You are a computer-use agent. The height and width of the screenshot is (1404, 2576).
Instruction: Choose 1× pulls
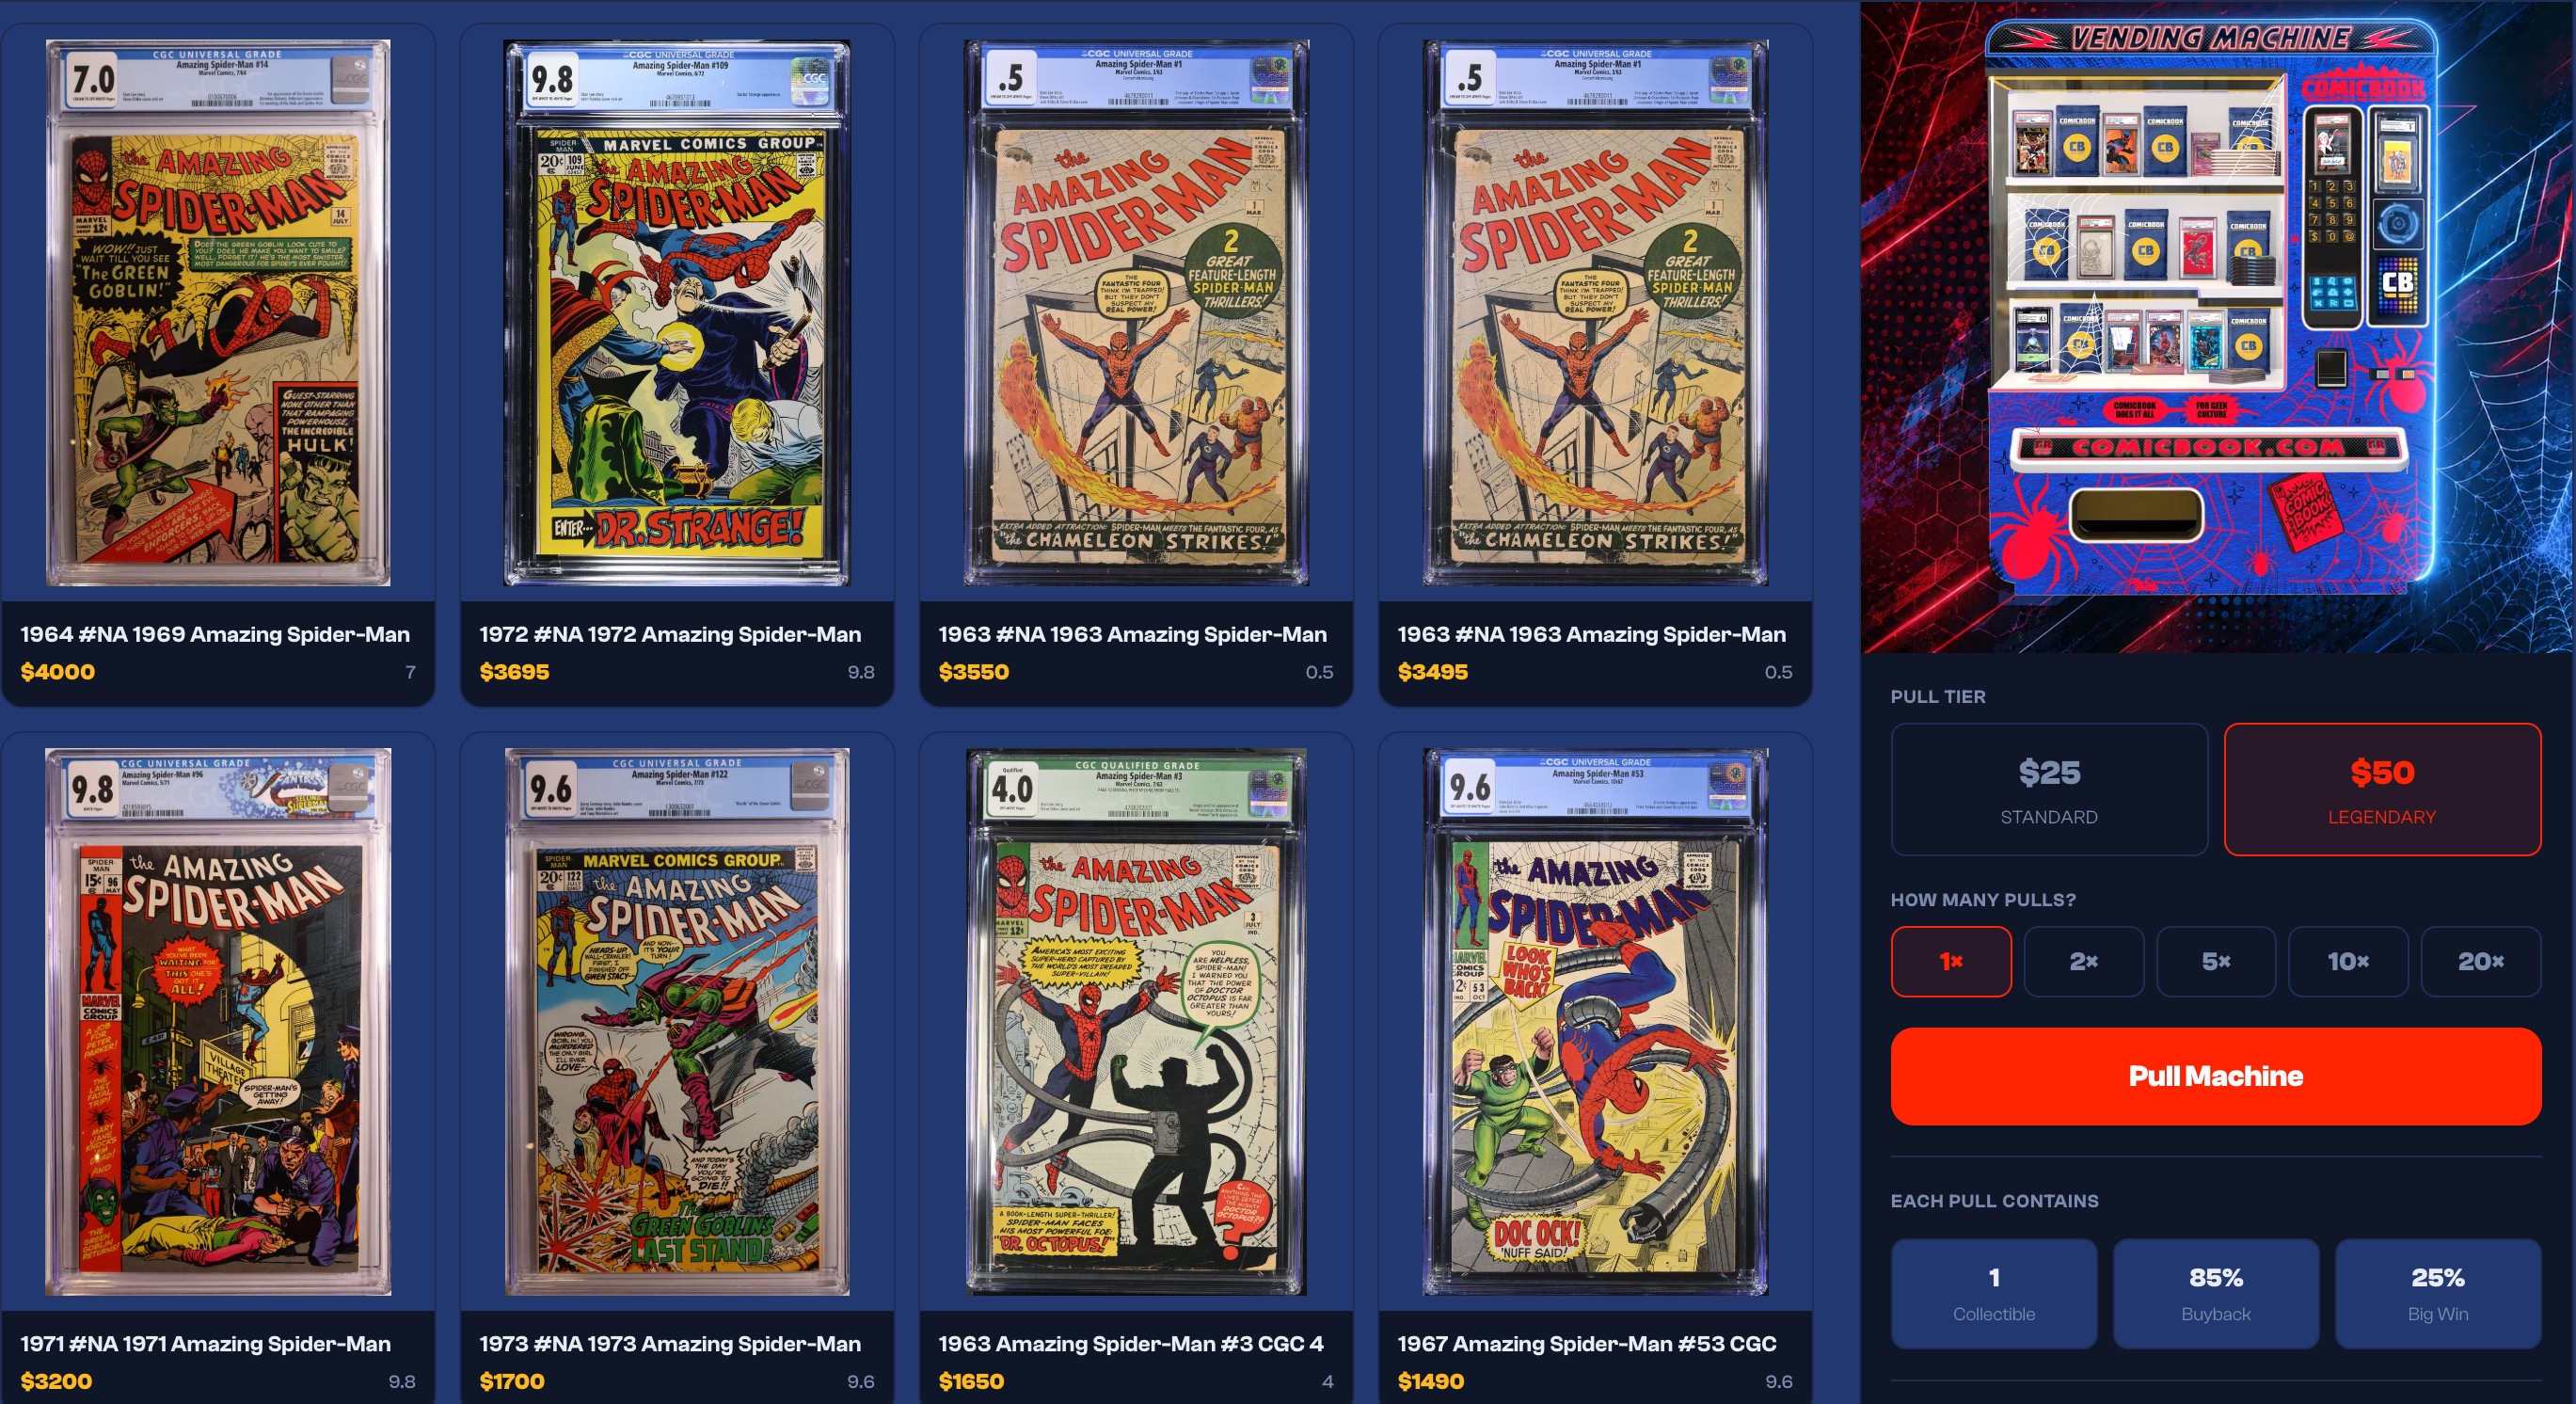click(x=1950, y=961)
